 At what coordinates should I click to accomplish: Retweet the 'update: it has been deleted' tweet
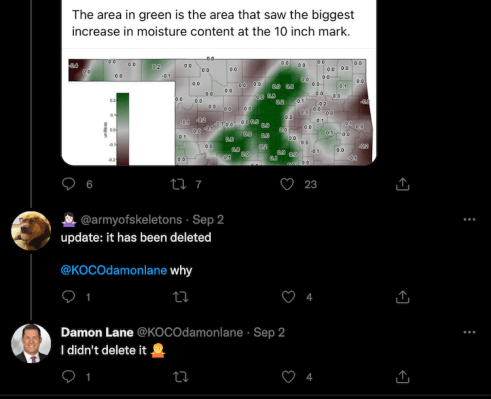pyautogui.click(x=181, y=296)
